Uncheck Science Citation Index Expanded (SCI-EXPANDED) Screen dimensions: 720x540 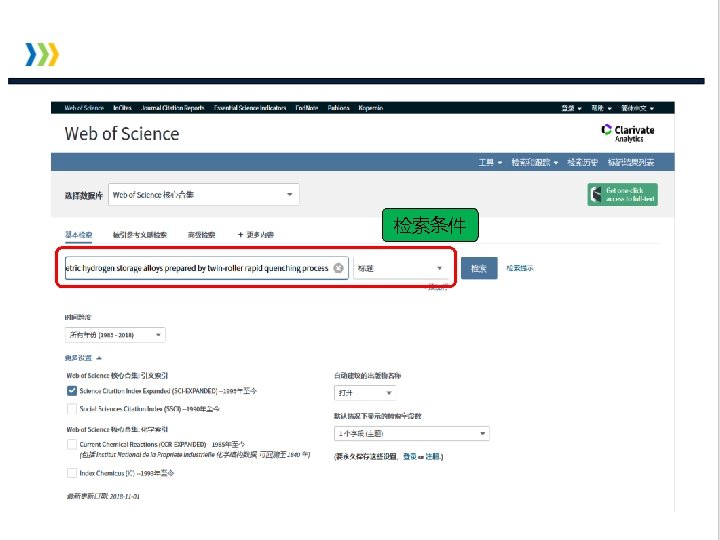tap(72, 391)
